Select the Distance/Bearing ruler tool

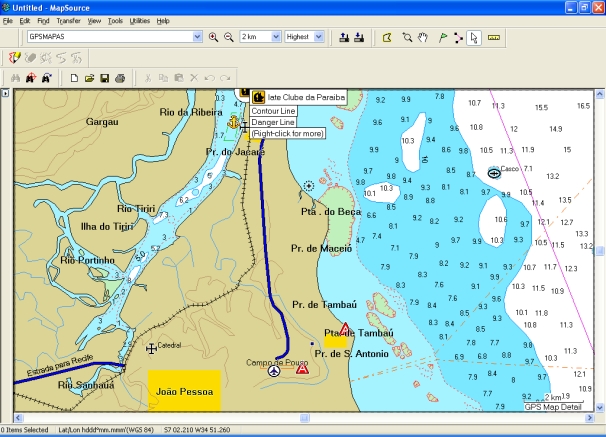(x=494, y=37)
